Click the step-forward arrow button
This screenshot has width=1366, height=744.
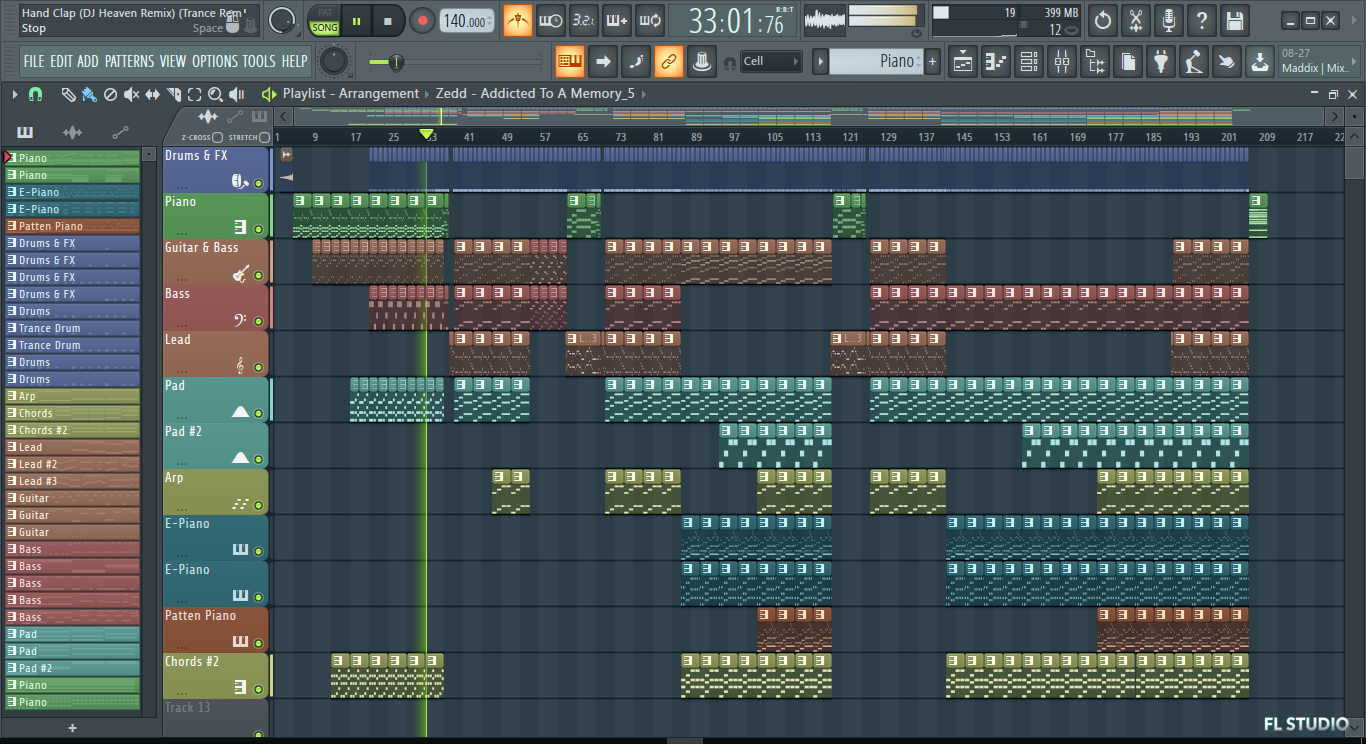coord(602,61)
